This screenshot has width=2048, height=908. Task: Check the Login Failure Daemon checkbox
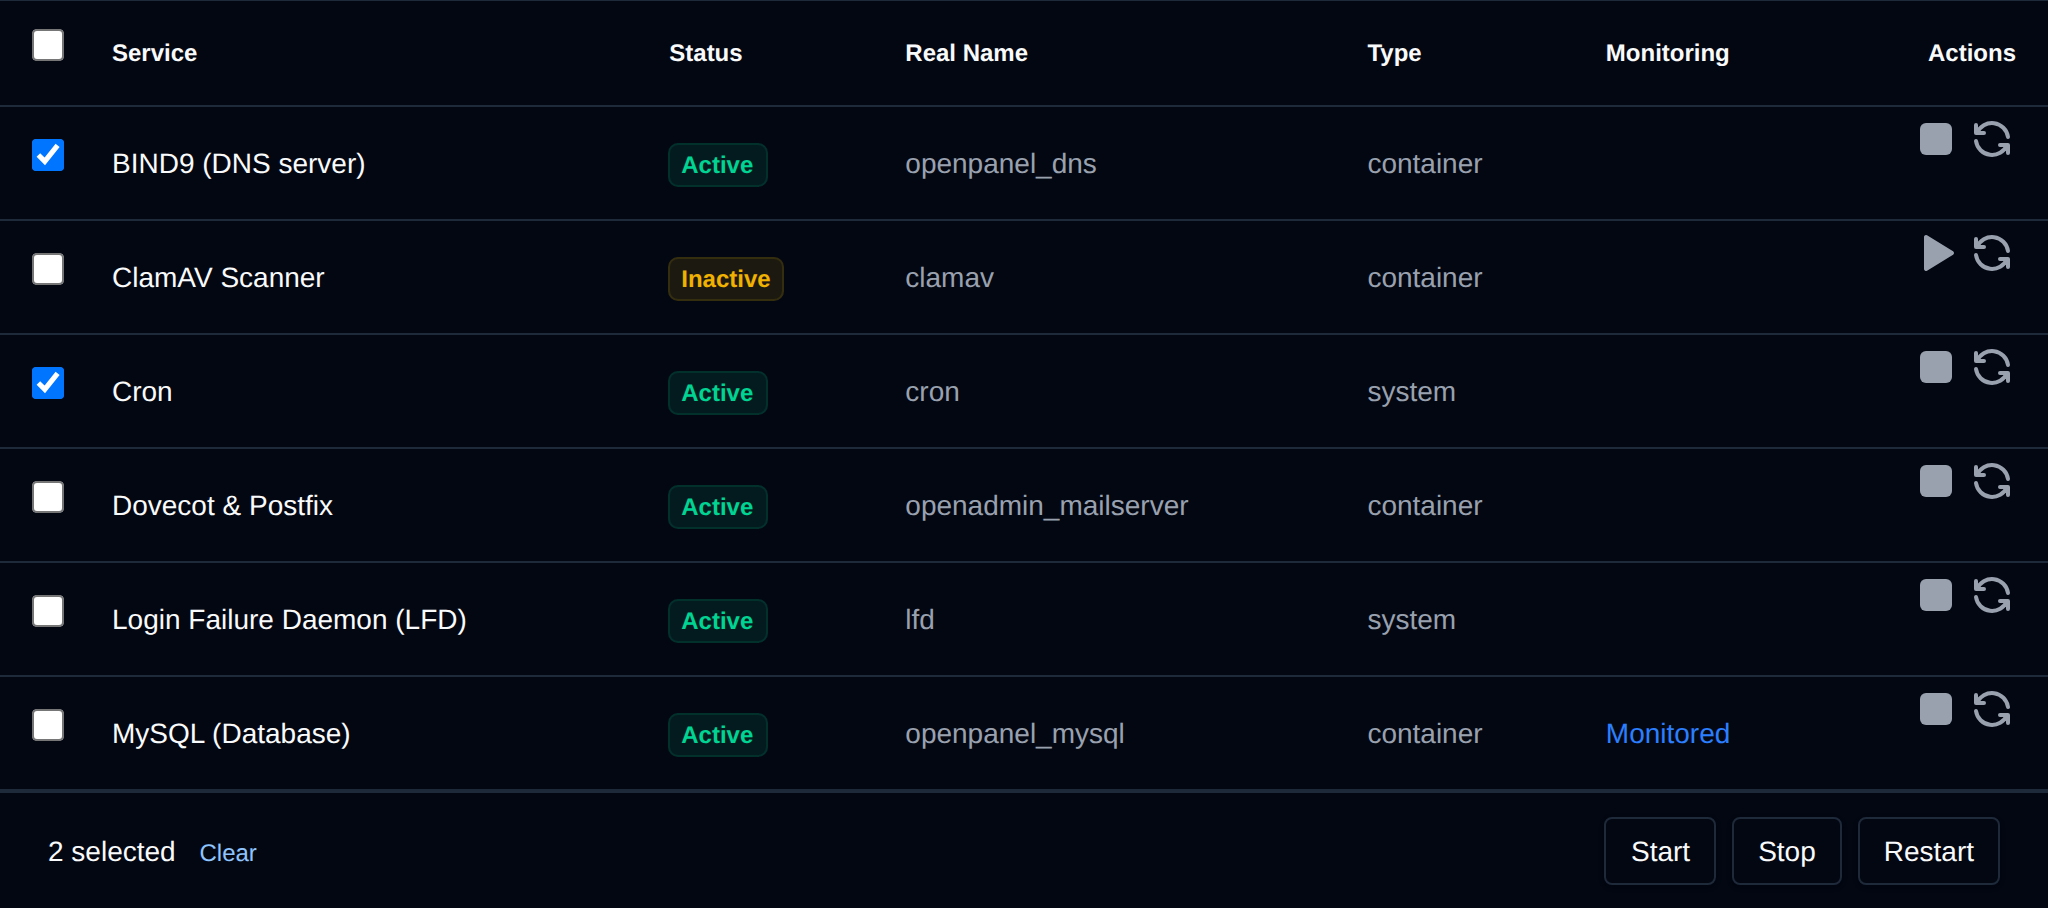click(x=48, y=611)
